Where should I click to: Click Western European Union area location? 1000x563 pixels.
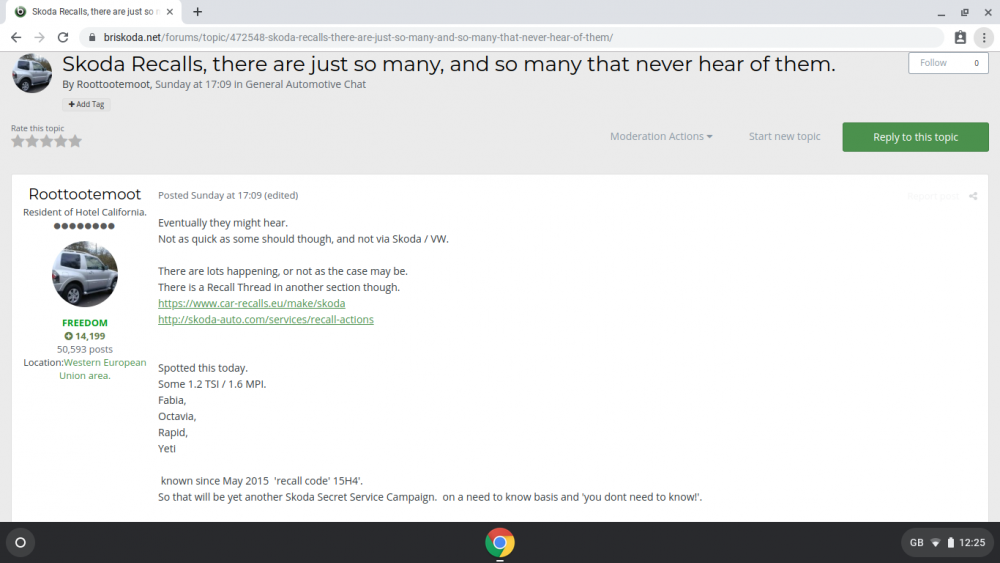pyautogui.click(x=104, y=369)
